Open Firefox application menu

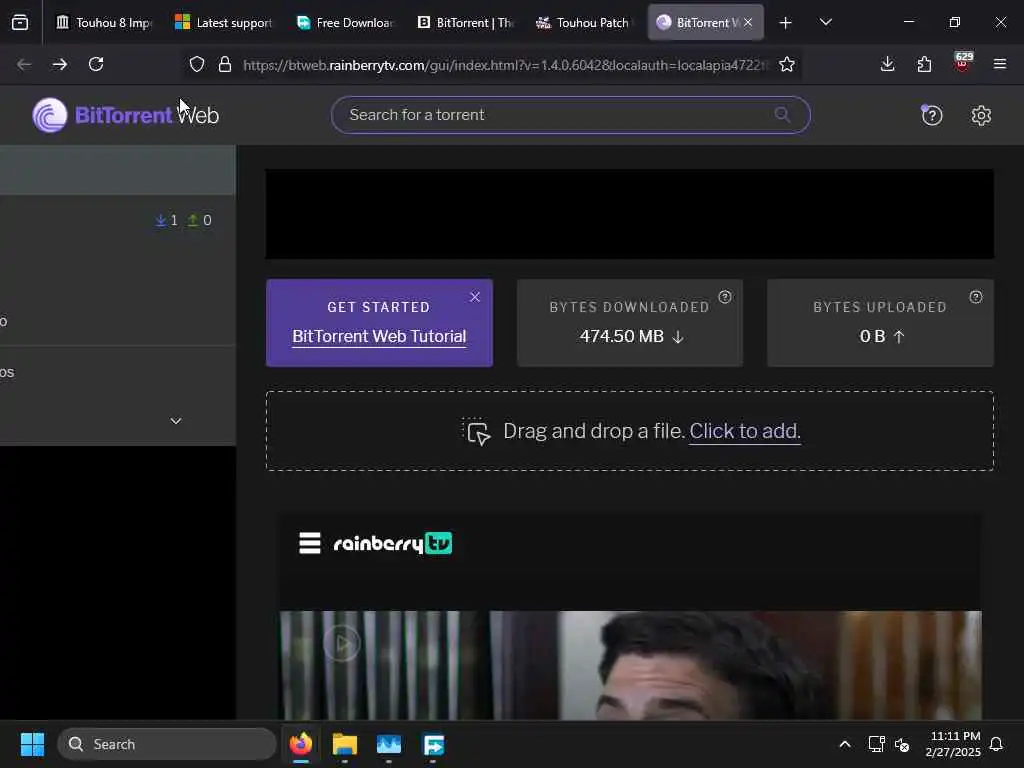click(1000, 64)
